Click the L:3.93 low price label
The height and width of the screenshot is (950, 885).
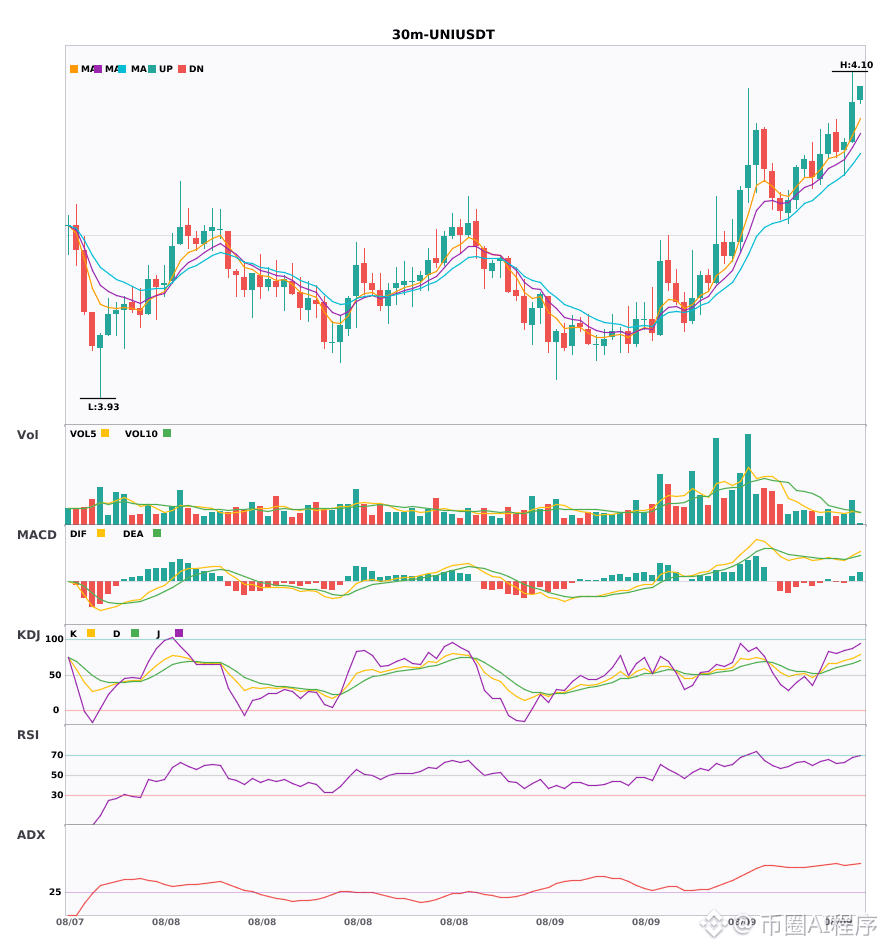click(104, 407)
